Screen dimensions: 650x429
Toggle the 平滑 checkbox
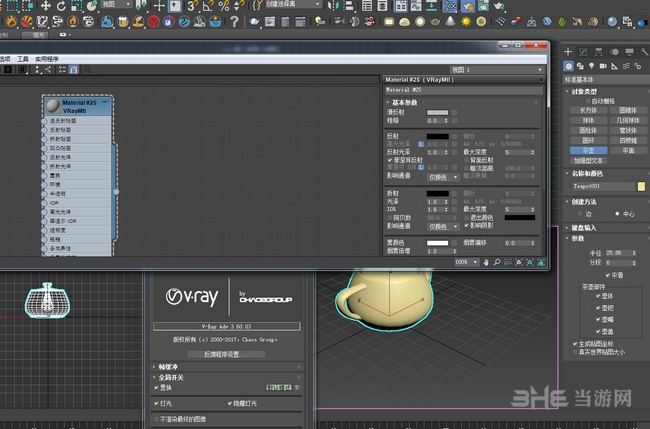[x=608, y=275]
